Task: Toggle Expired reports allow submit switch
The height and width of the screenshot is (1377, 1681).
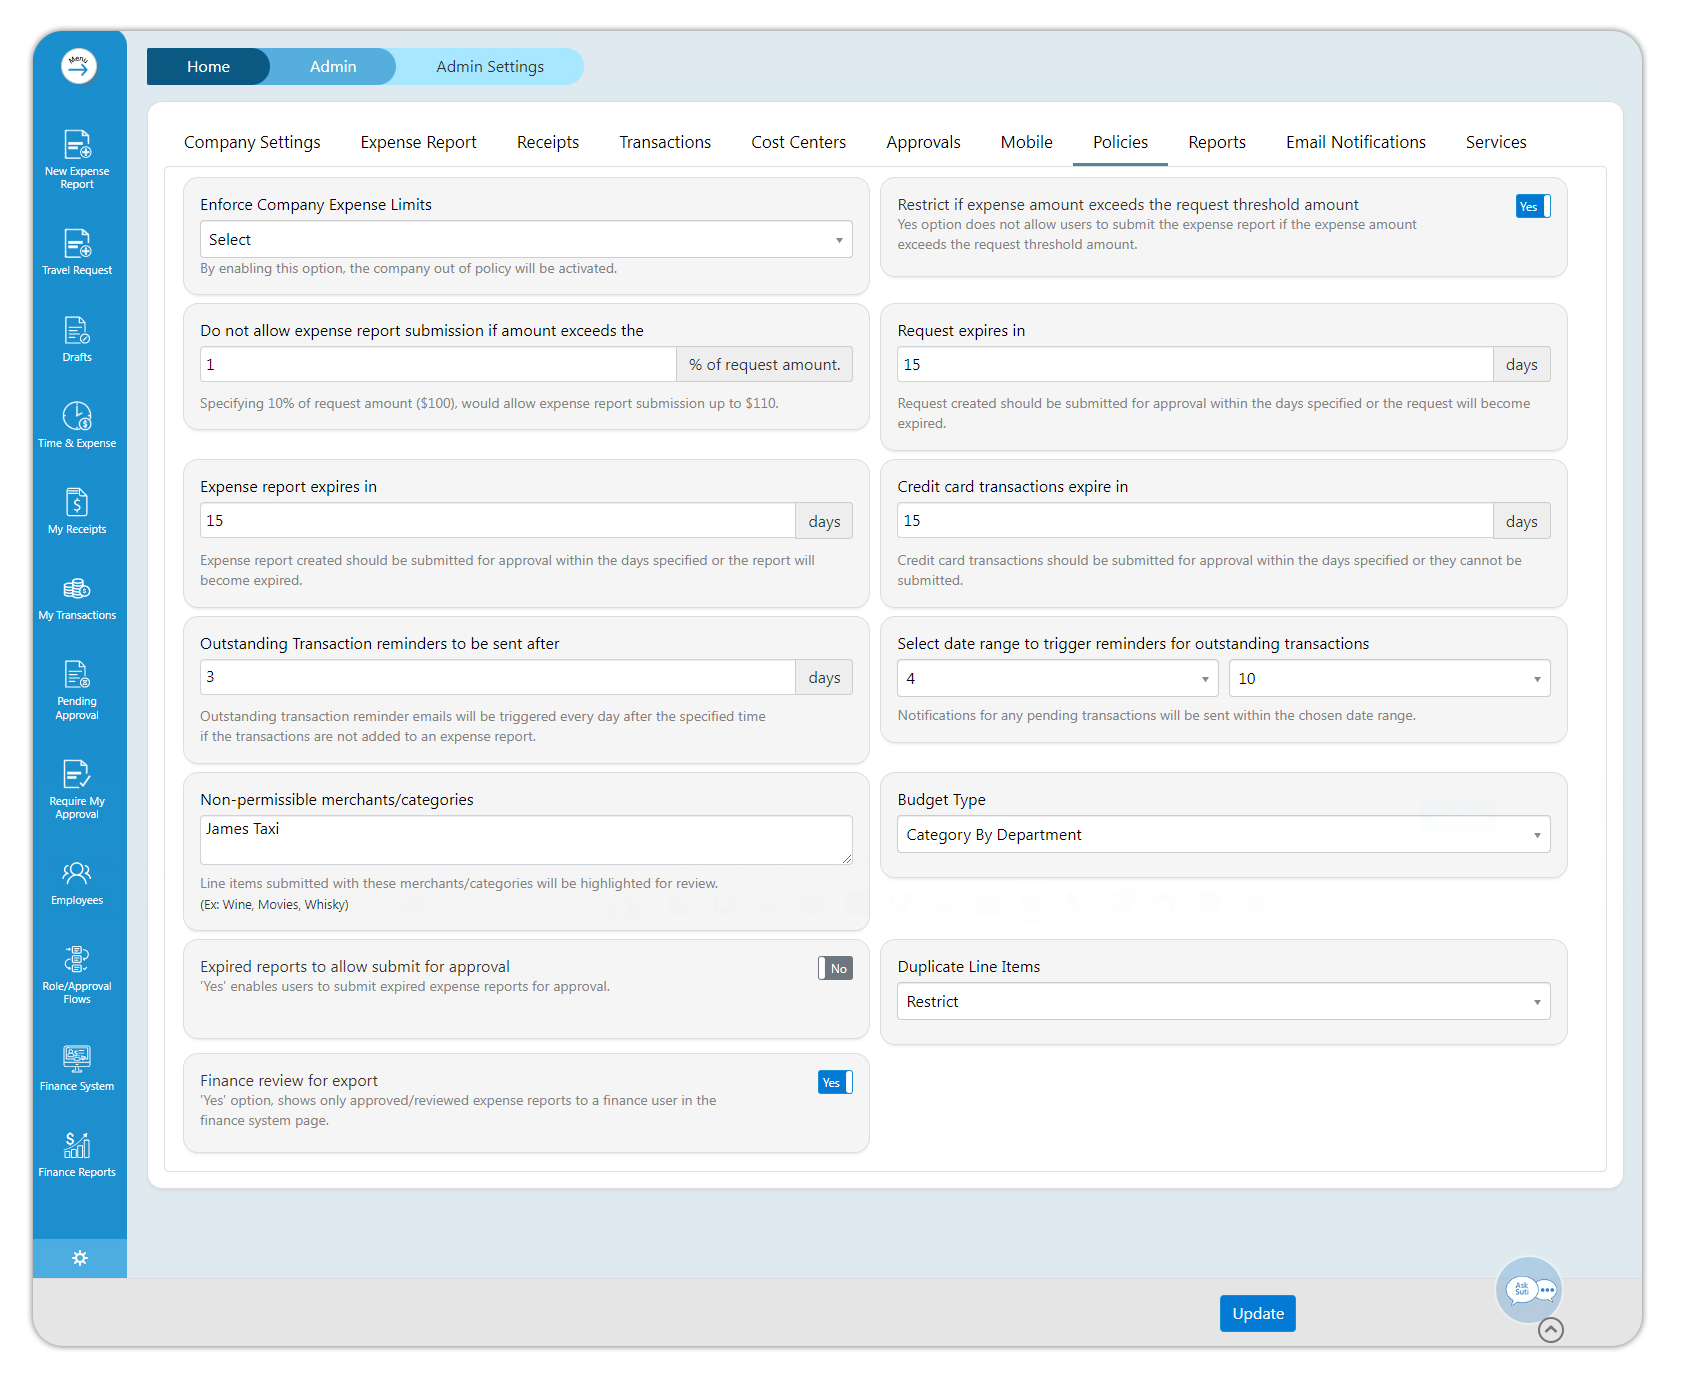Action: click(835, 968)
